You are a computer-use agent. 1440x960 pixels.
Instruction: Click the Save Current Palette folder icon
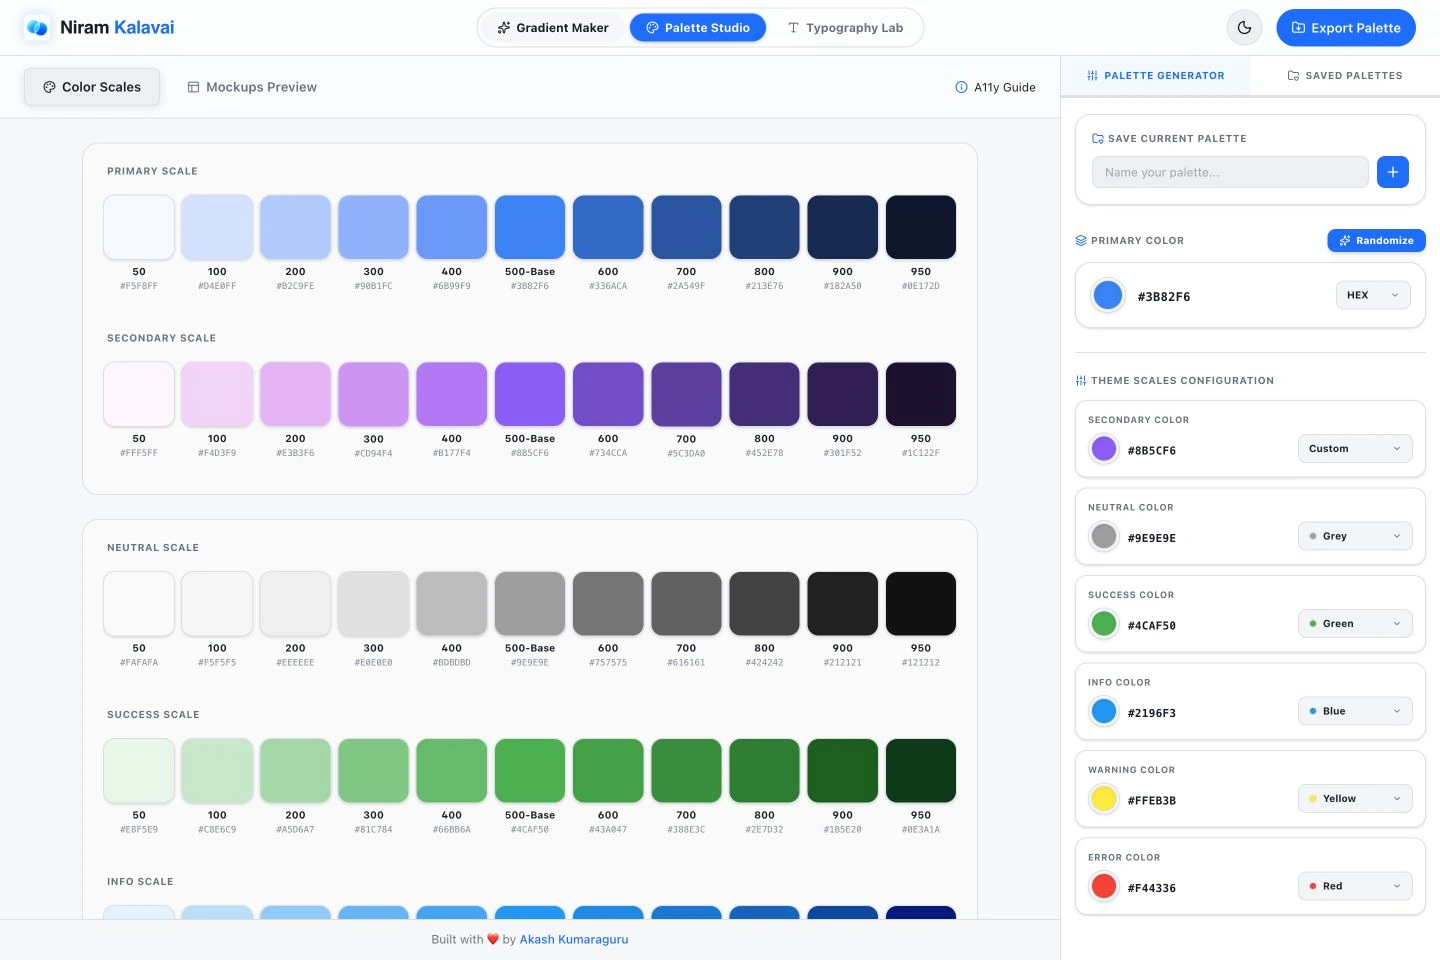pos(1098,138)
